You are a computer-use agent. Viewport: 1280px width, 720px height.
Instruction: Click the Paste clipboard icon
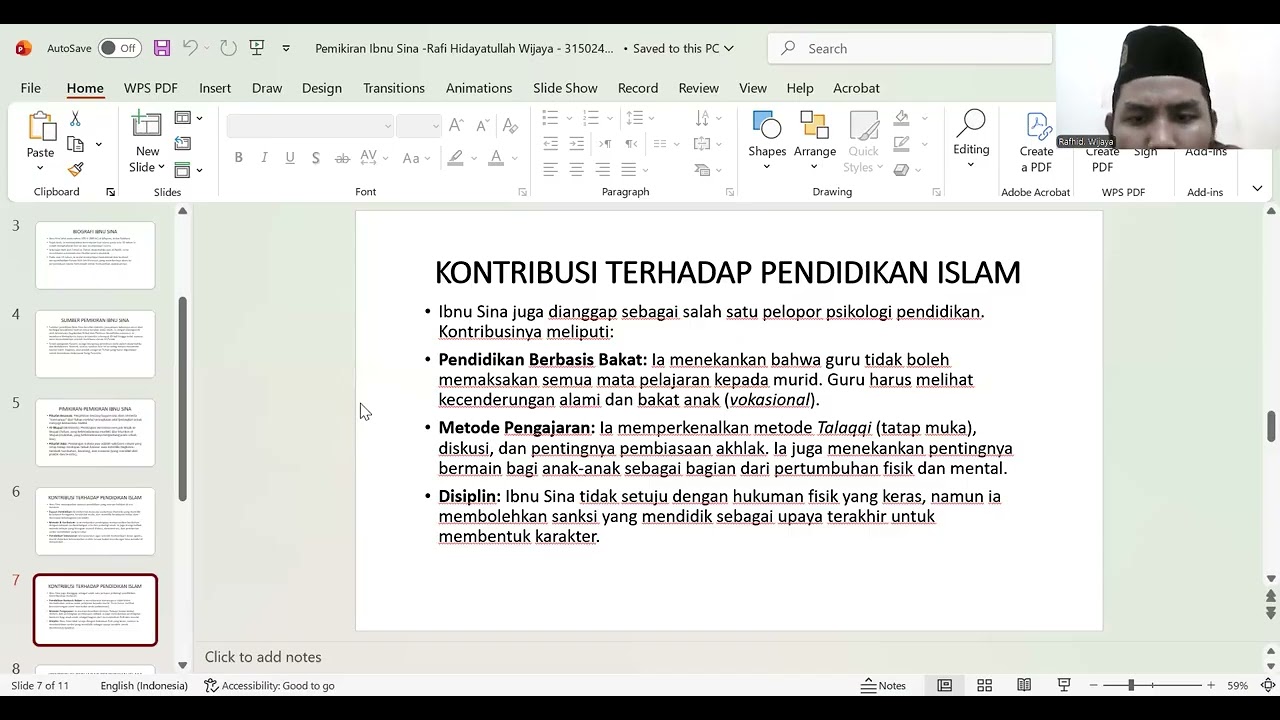click(41, 126)
